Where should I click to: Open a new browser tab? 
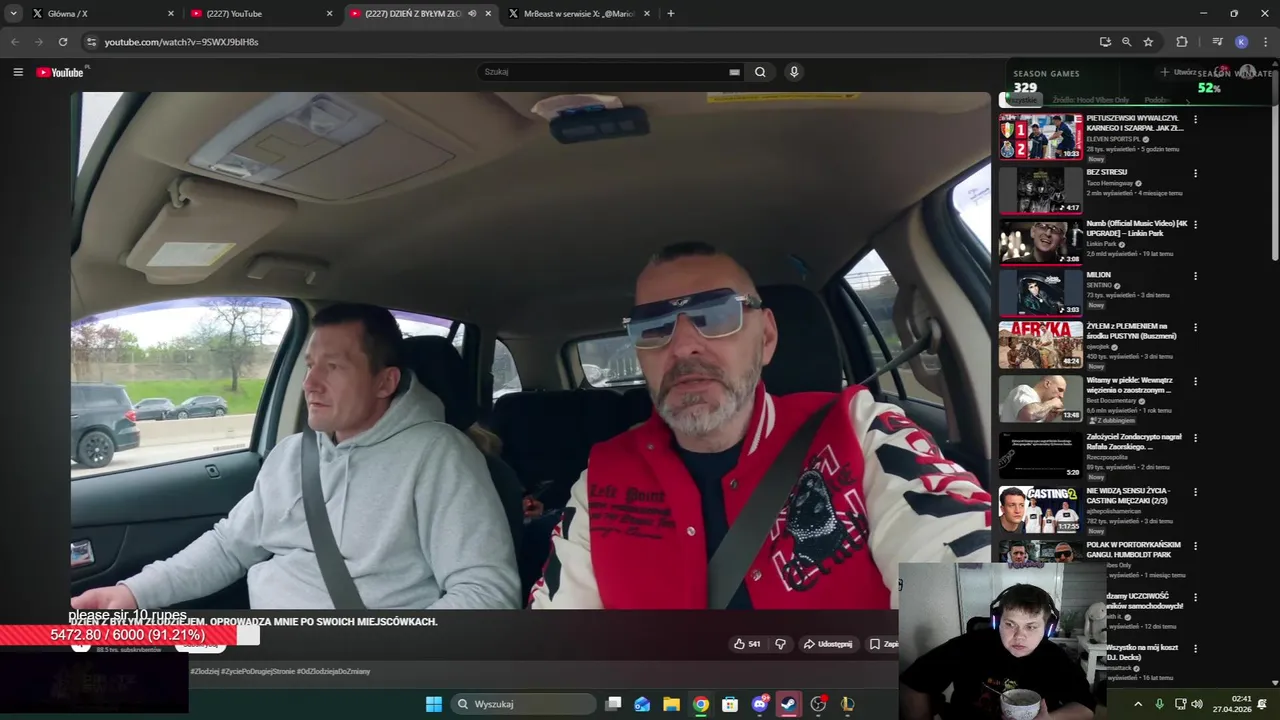coord(670,14)
